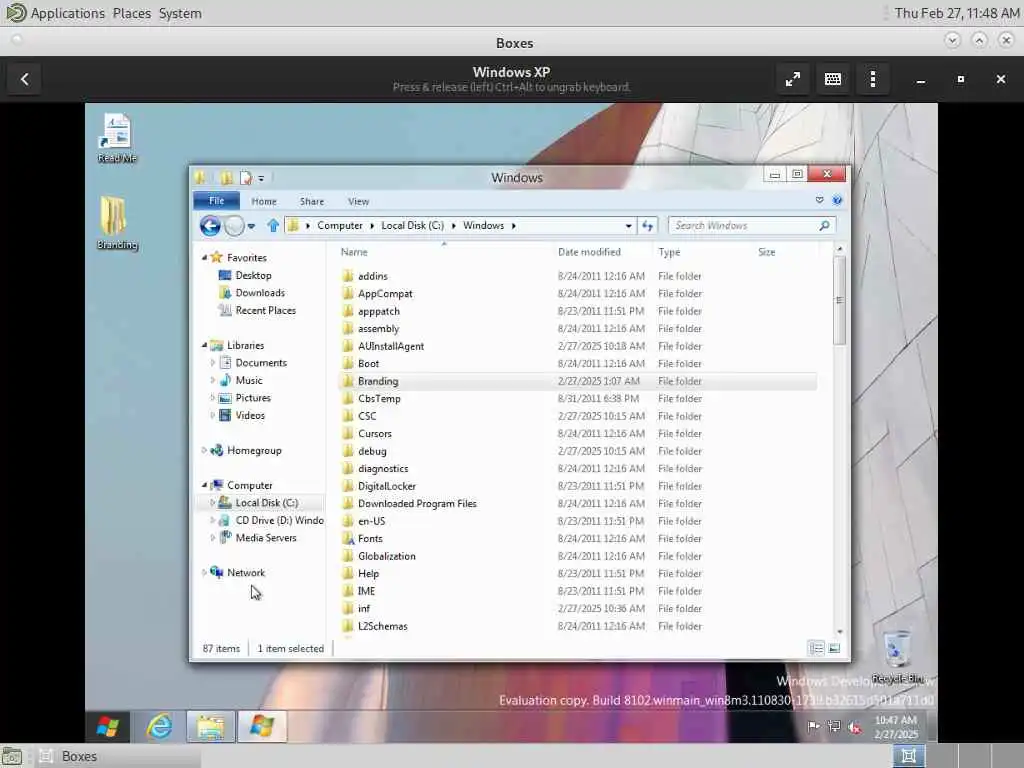This screenshot has width=1024, height=768.
Task: Open the Home ribbon tab
Action: (264, 201)
